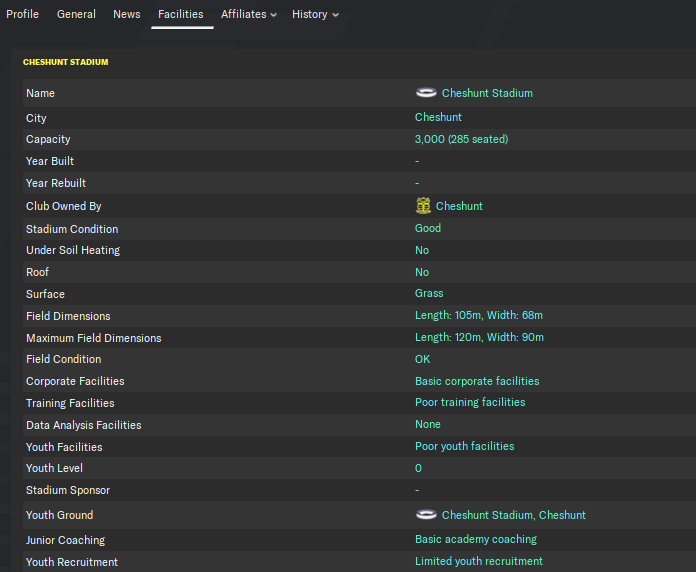
Task: Click the stadium icon beside Cheshunt Stadium name
Action: 426,93
